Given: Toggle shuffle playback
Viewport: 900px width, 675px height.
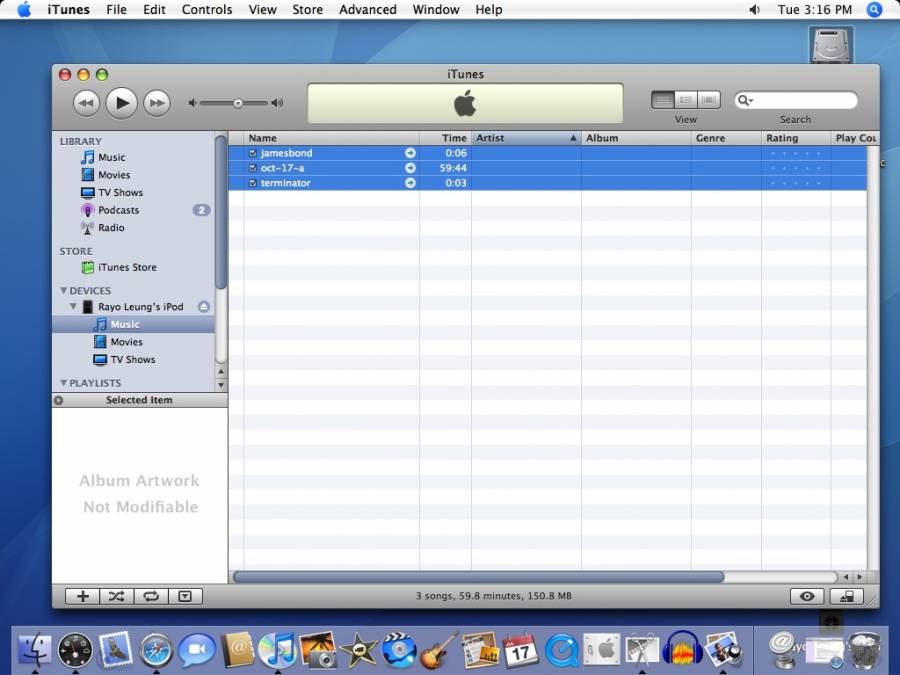Looking at the screenshot, I should coord(117,596).
